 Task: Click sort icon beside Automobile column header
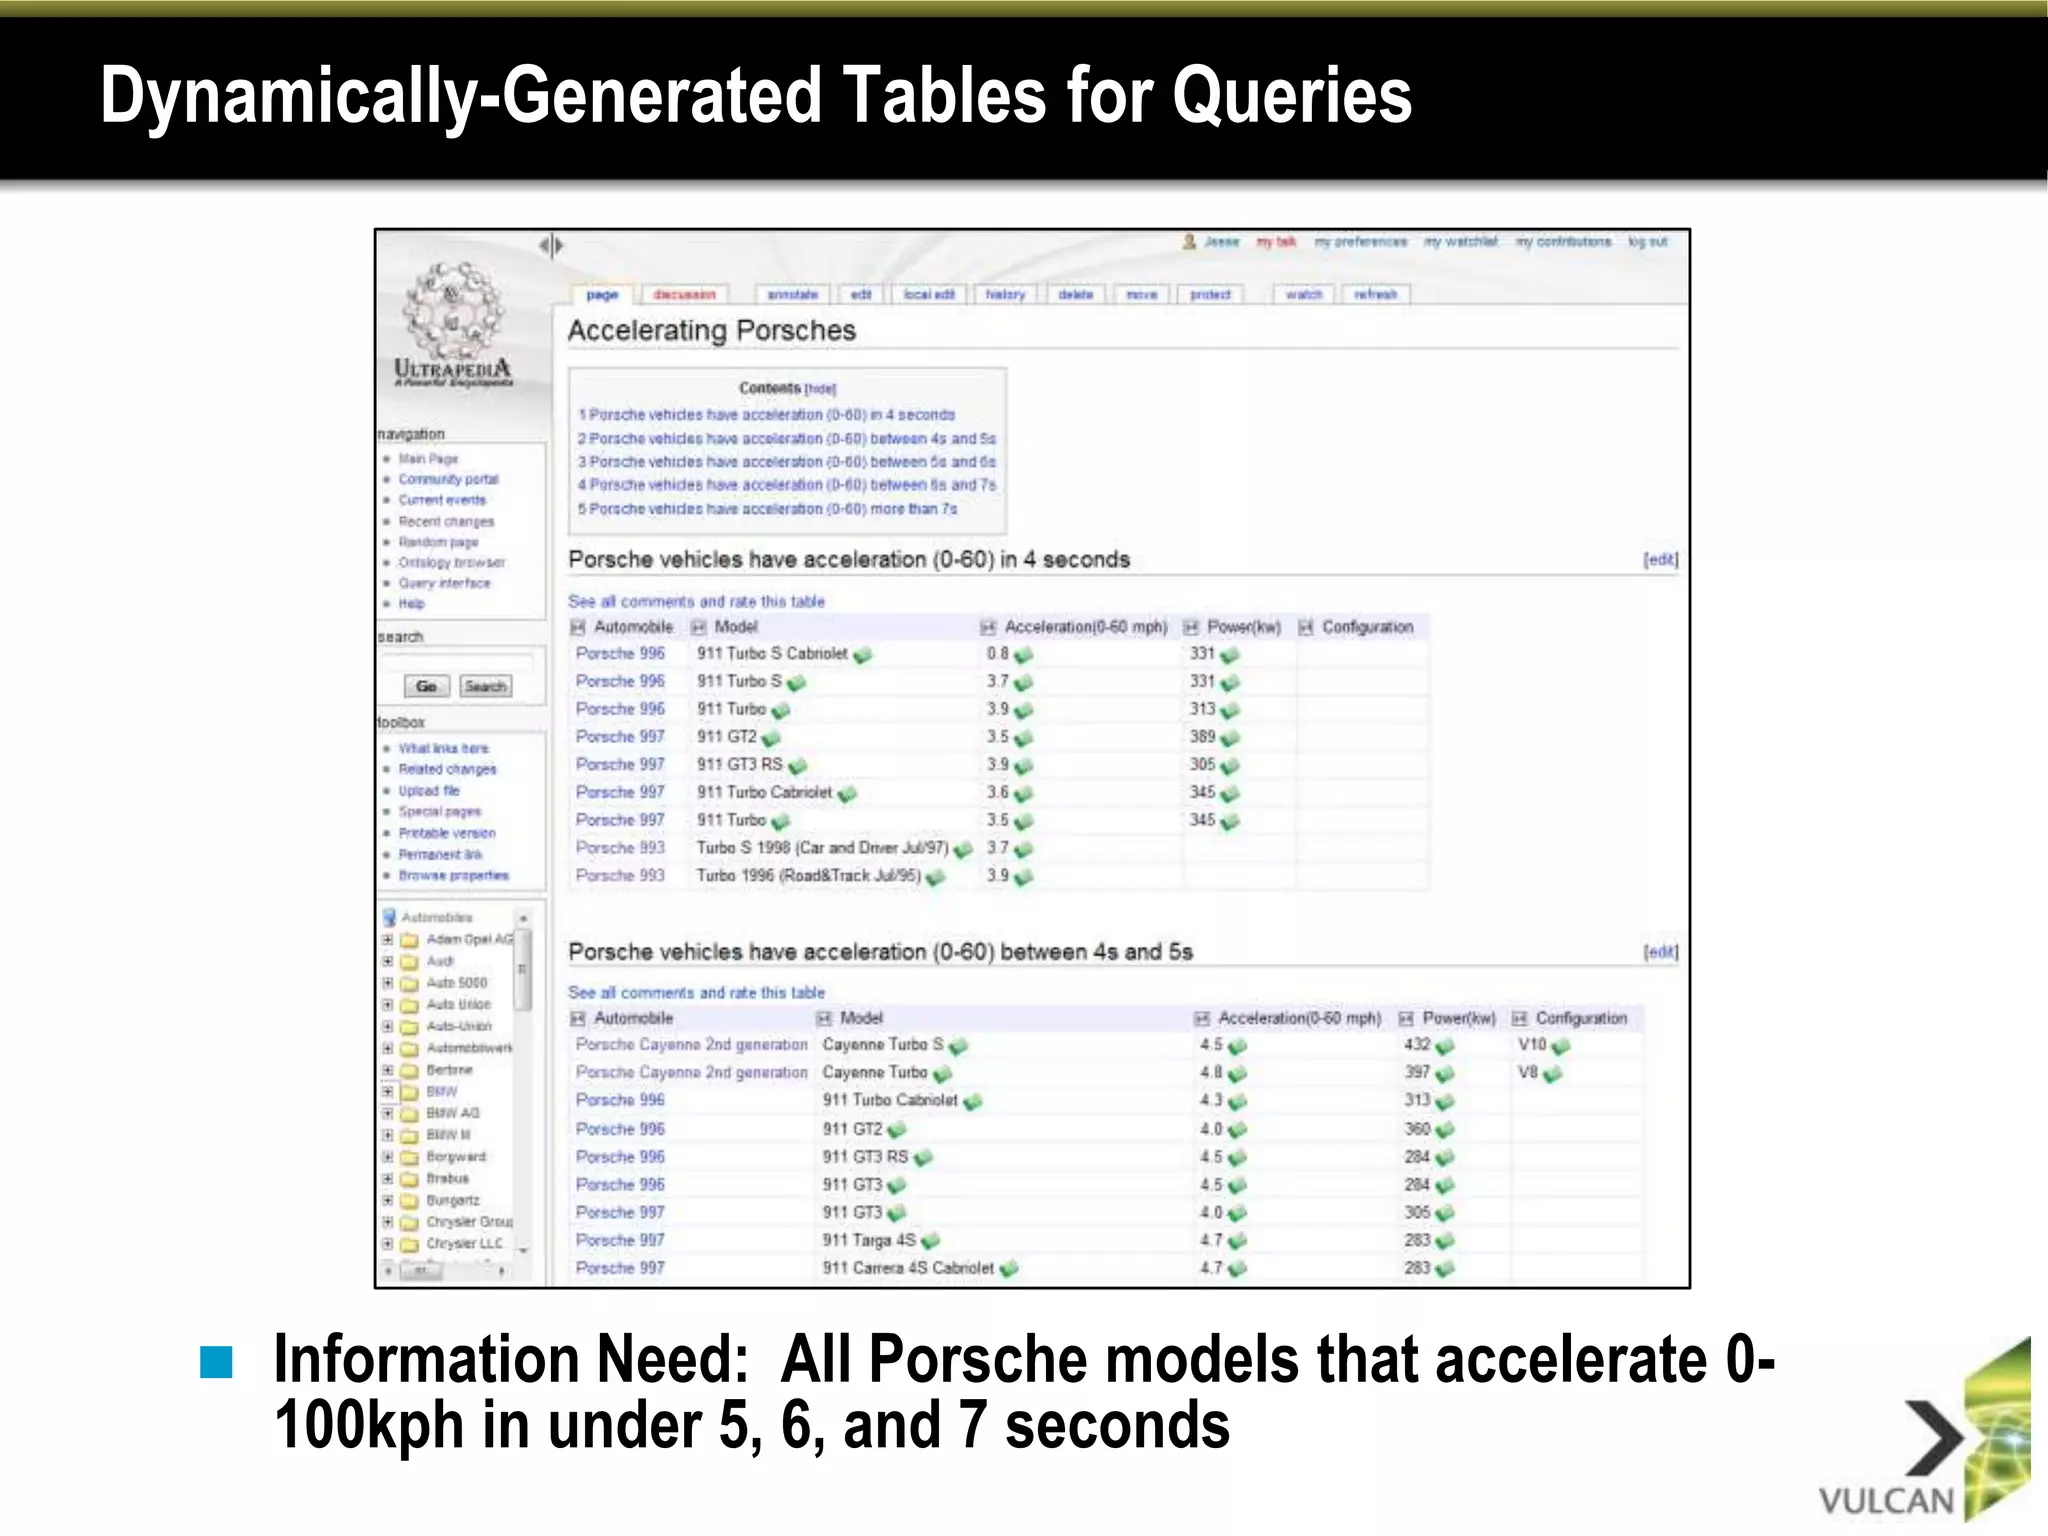[577, 627]
